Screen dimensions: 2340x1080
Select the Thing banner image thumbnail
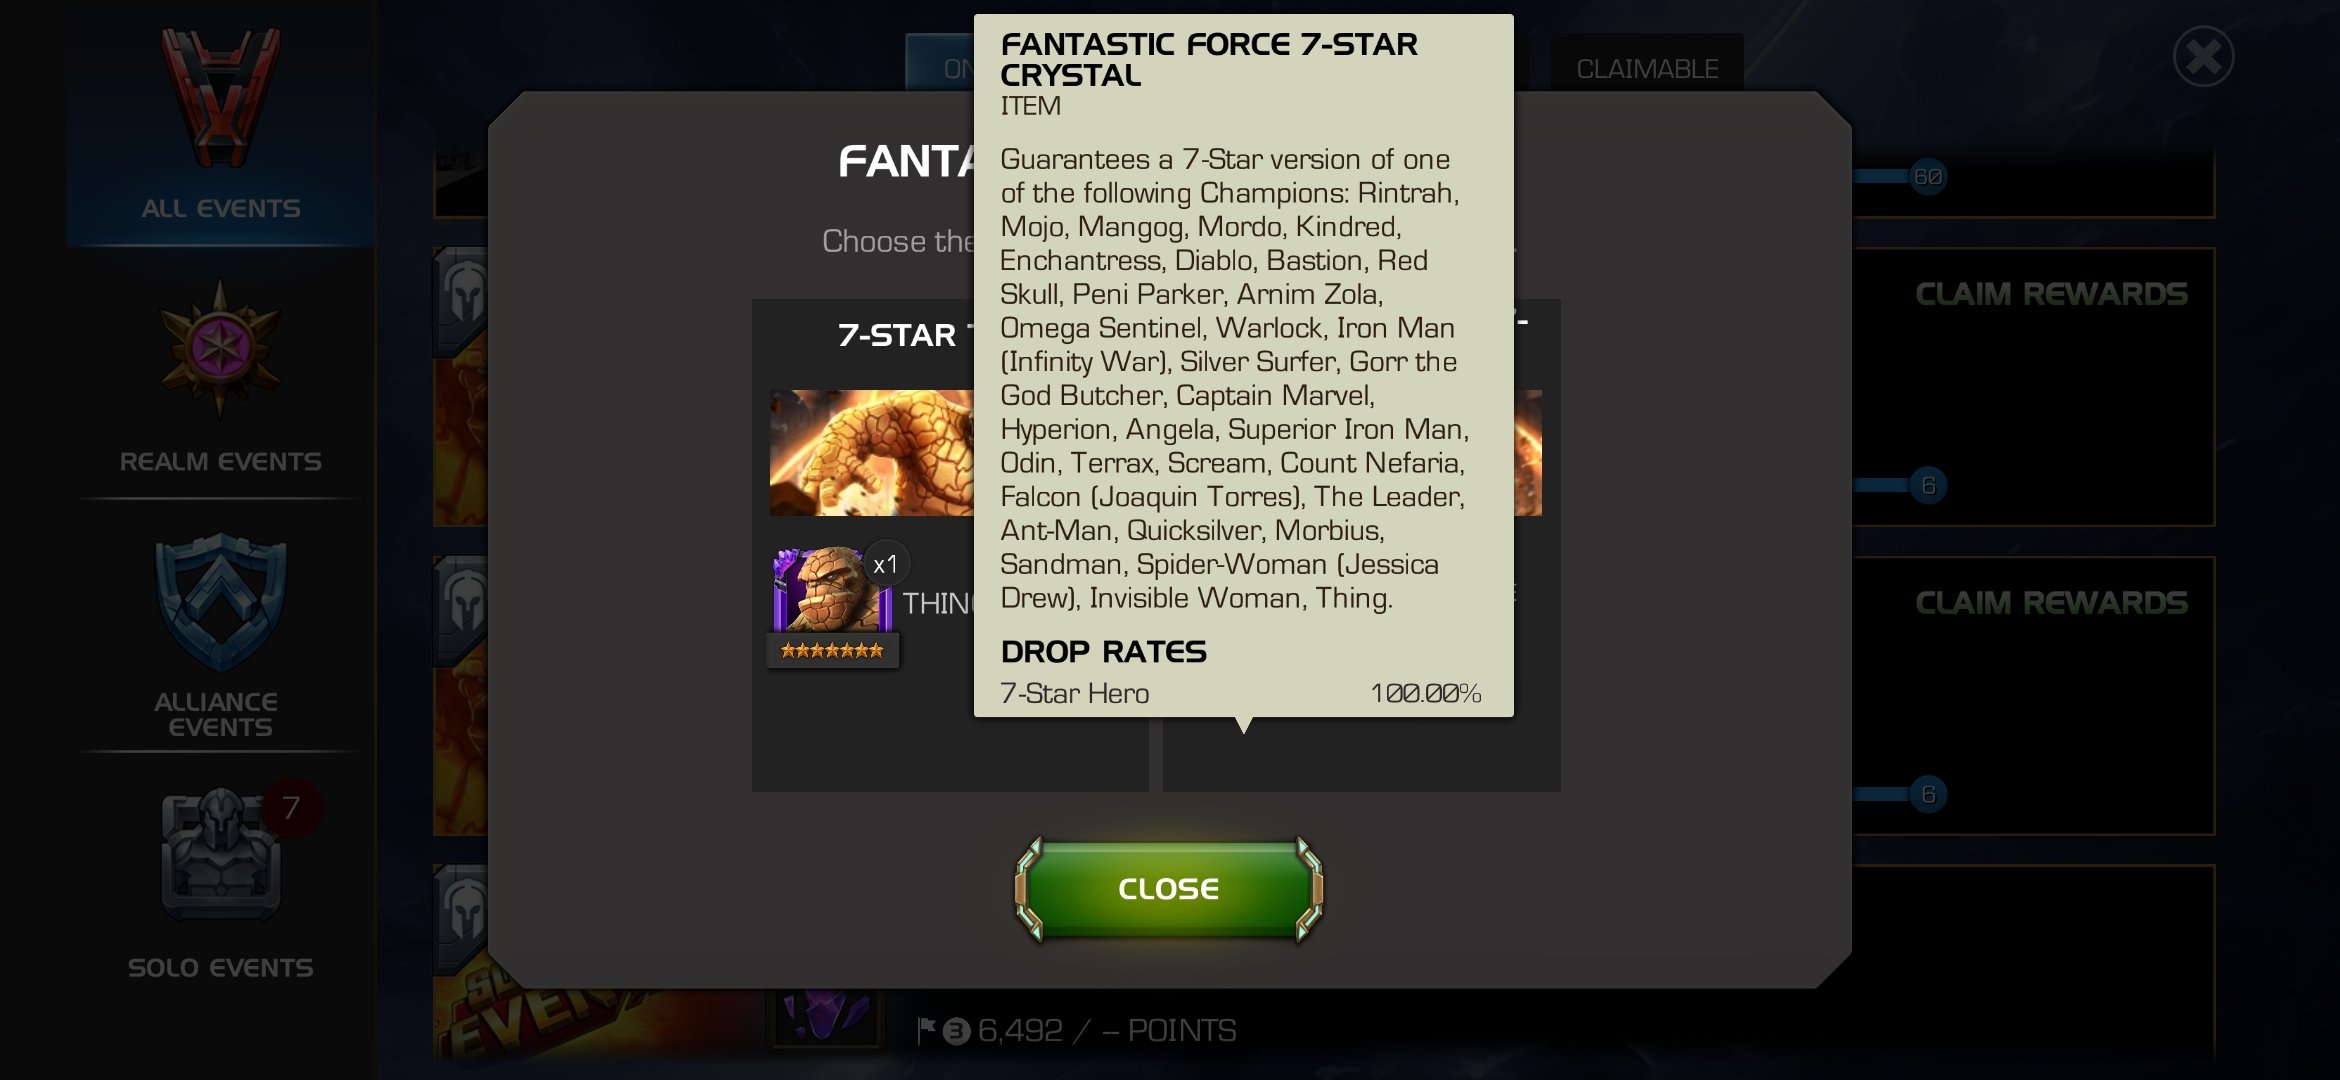click(871, 453)
